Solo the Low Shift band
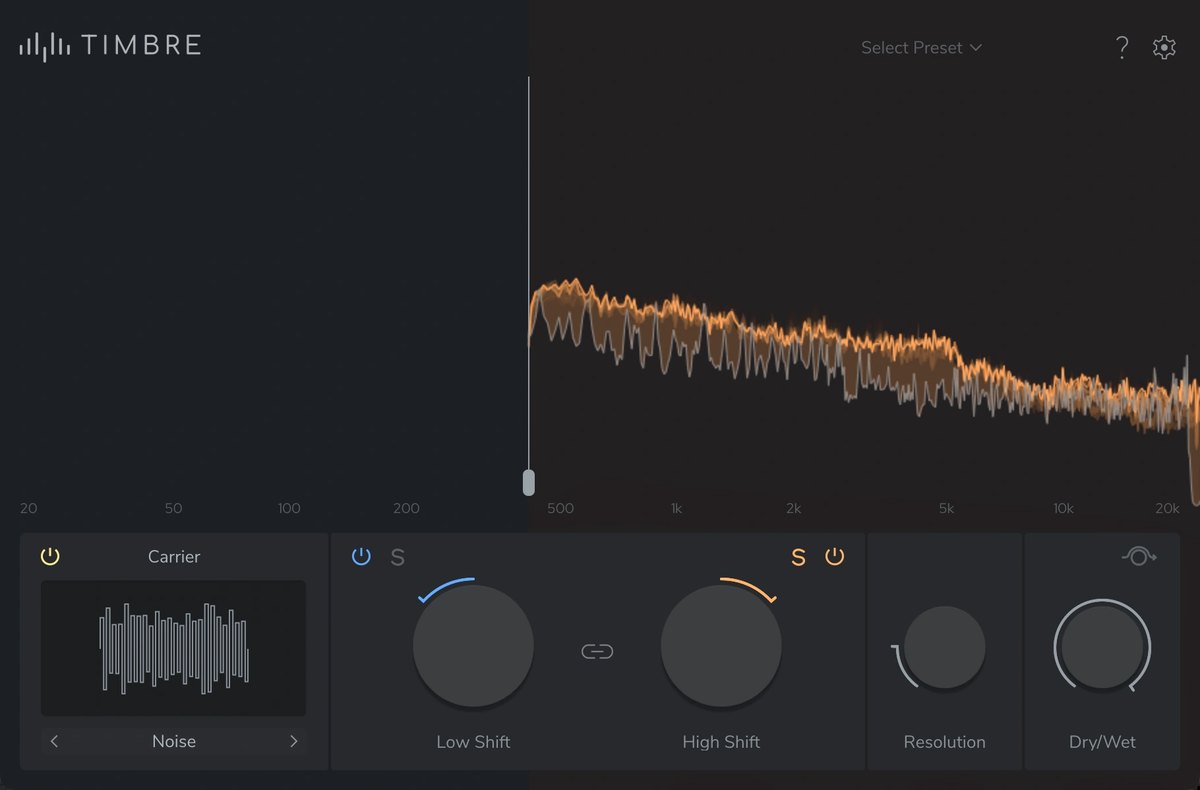 coord(397,557)
